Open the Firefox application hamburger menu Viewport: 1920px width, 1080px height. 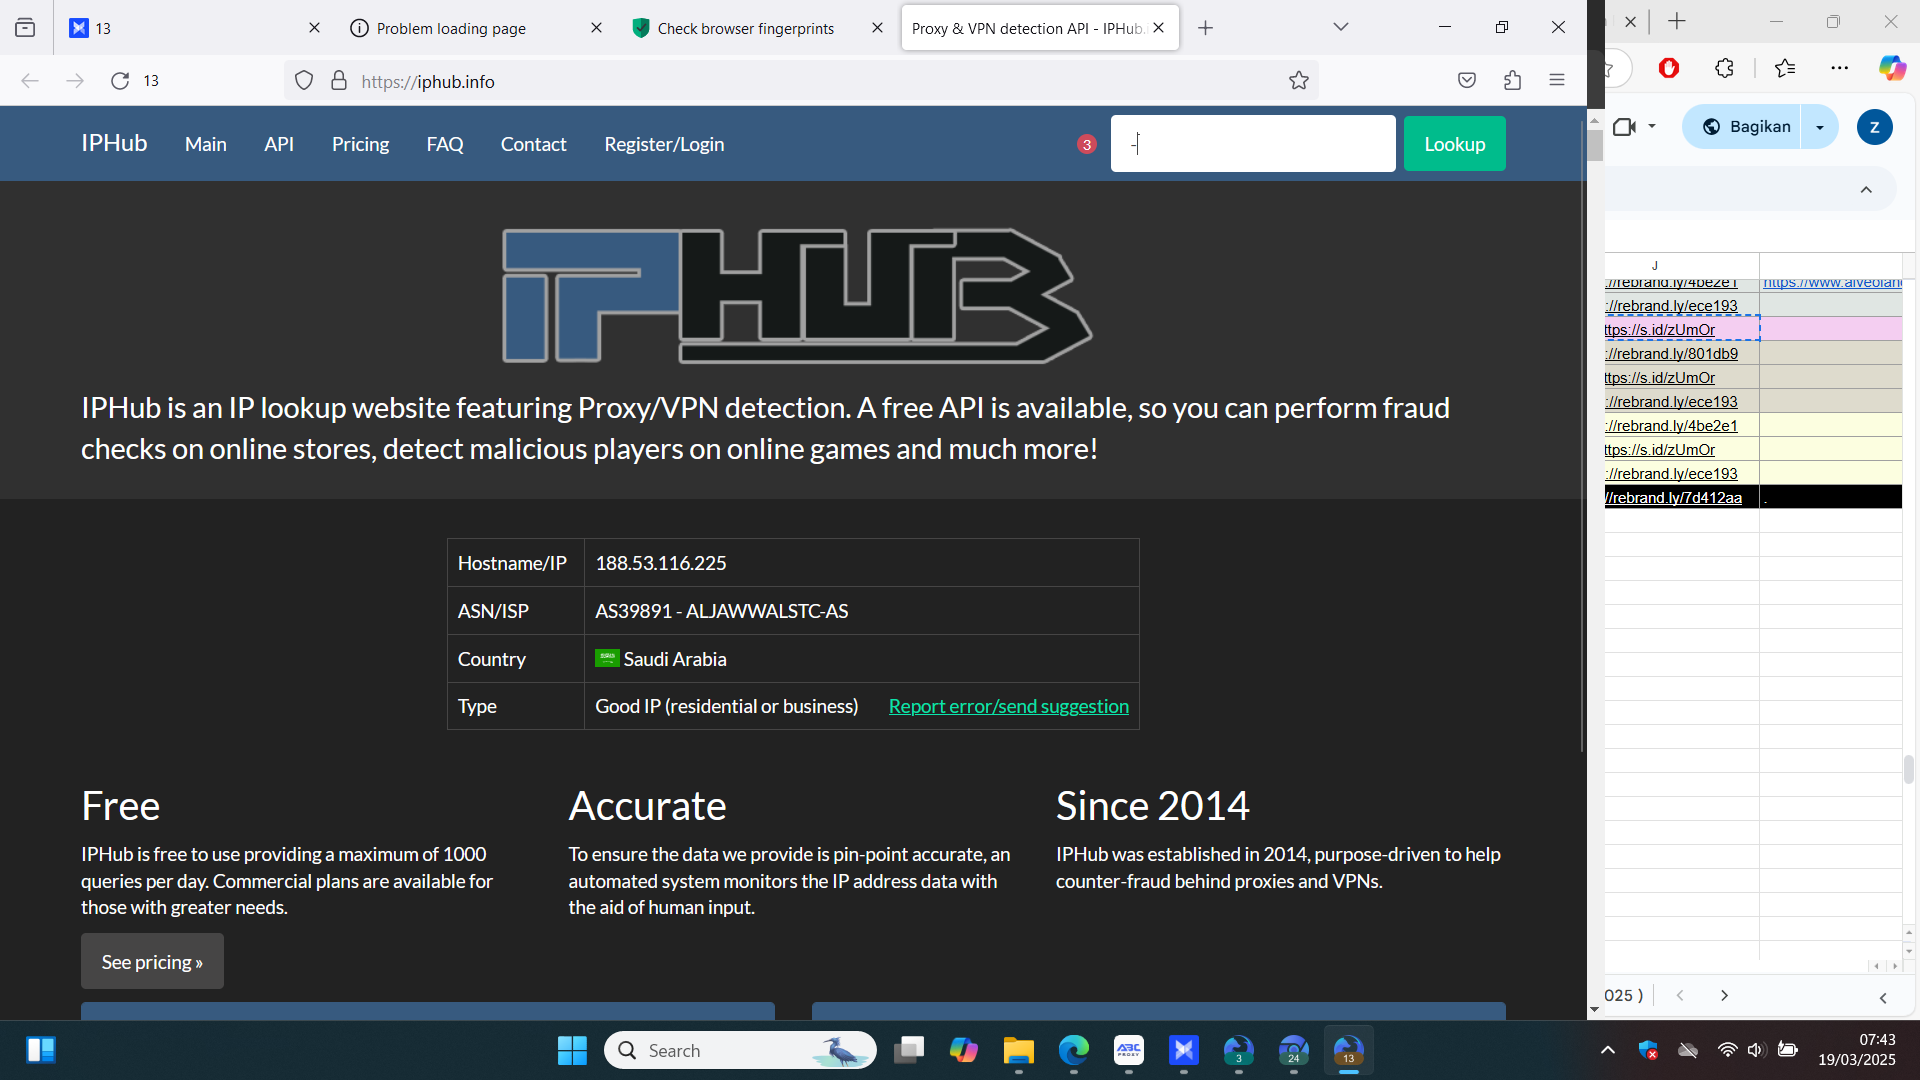pos(1557,81)
